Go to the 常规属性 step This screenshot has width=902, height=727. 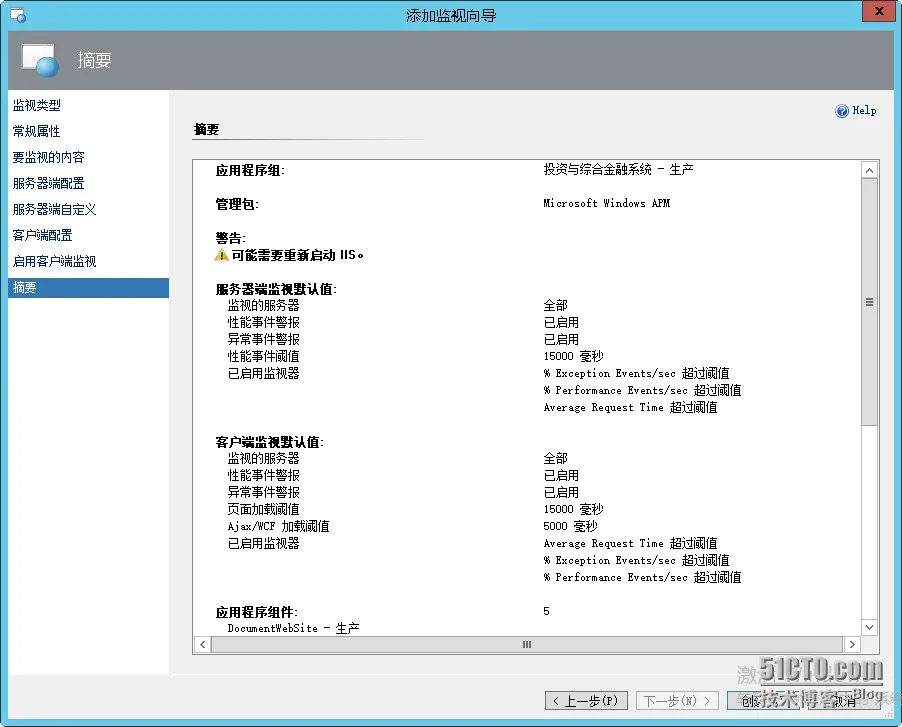pyautogui.click(x=37, y=131)
